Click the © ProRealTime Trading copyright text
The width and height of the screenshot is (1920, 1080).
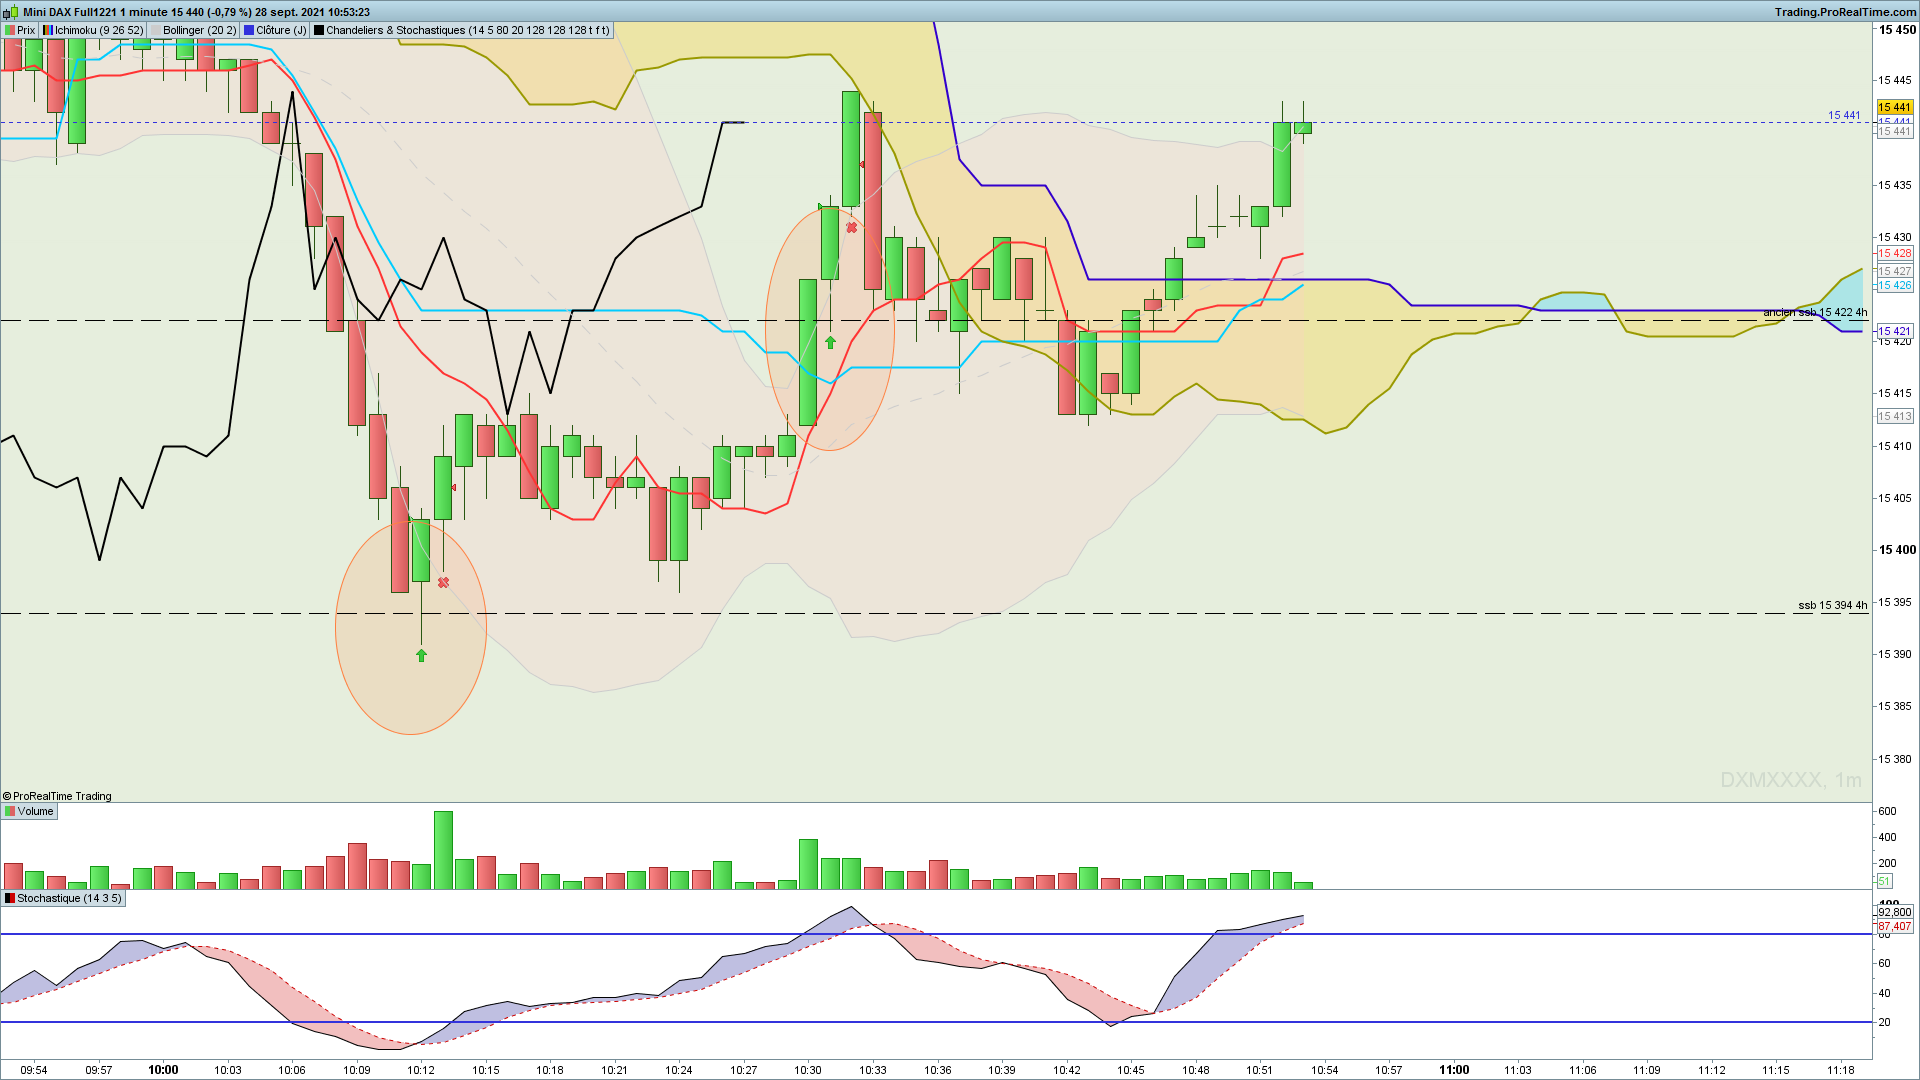coord(57,796)
